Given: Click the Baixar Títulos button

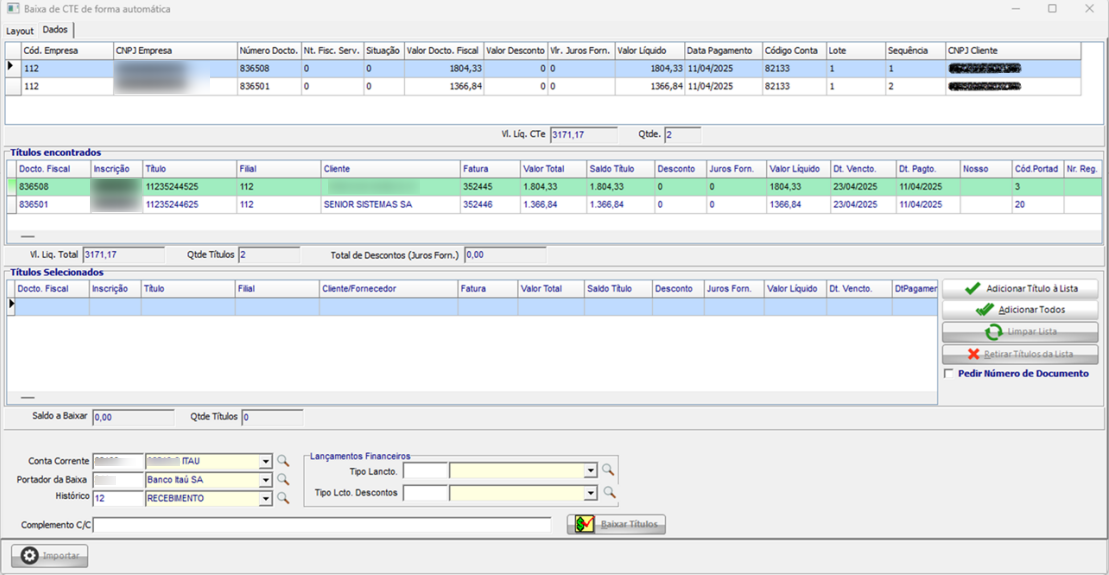Looking at the screenshot, I should point(616,524).
